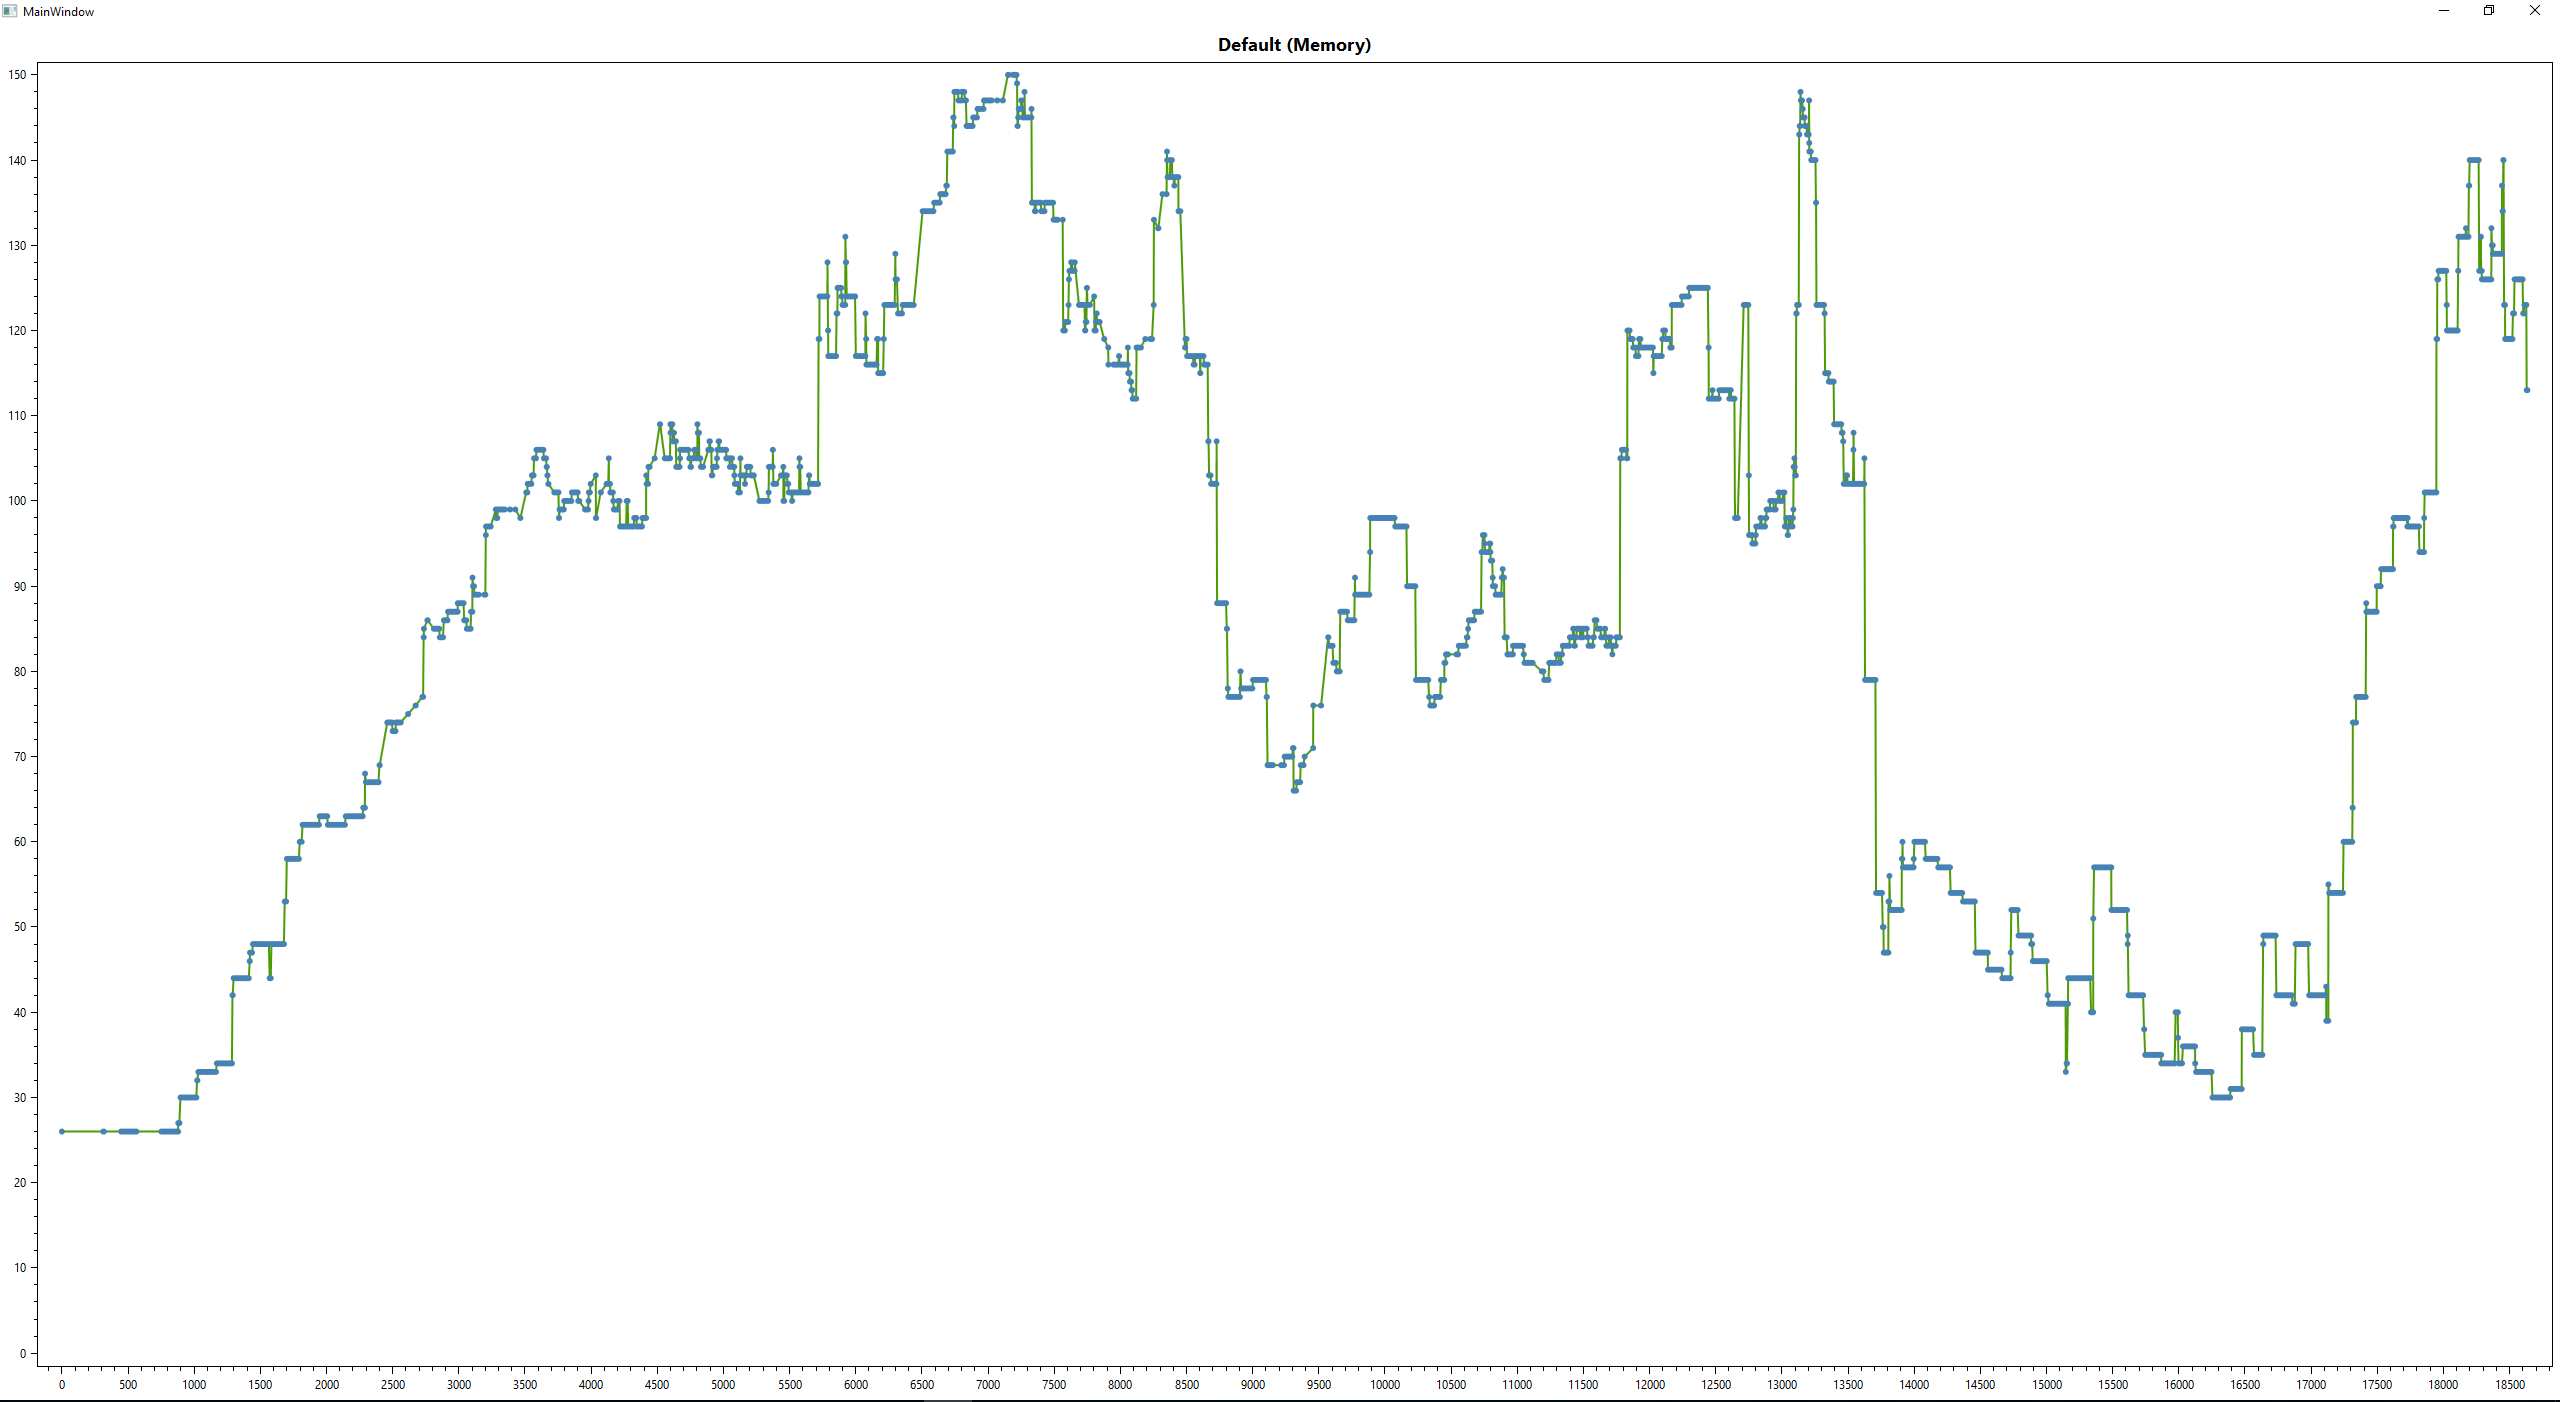The height and width of the screenshot is (1402, 2560).
Task: Click the 10000 tick label on X axis
Action: coord(1384,1385)
